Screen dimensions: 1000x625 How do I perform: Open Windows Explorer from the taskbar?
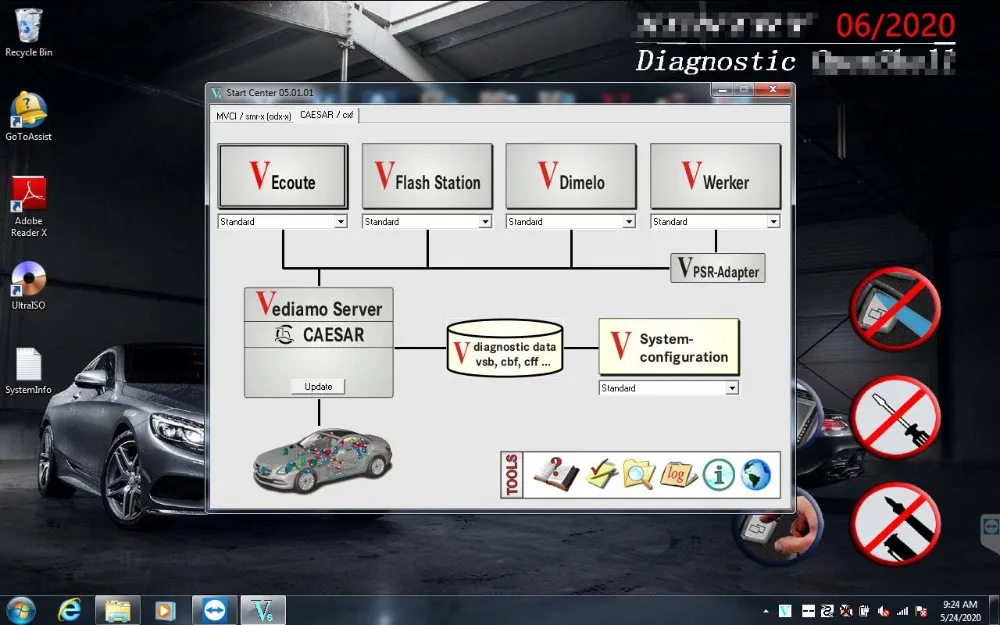(x=117, y=610)
